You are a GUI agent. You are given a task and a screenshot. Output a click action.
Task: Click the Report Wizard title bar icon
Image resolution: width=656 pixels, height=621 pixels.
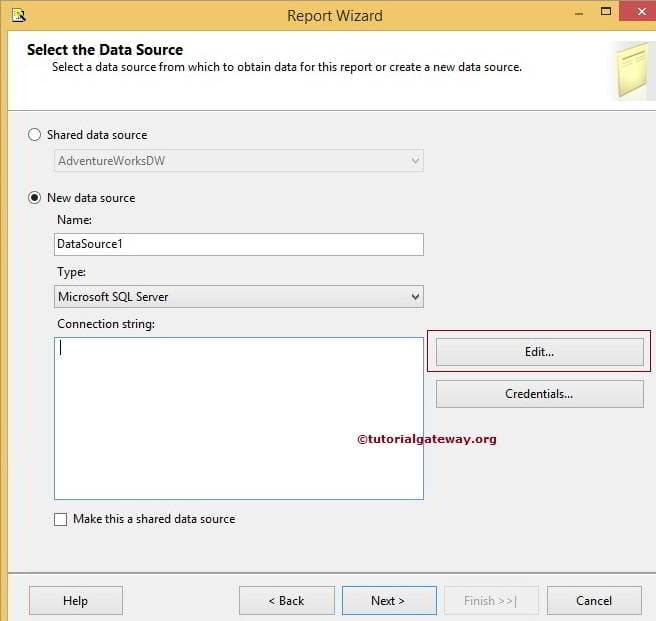click(x=19, y=16)
